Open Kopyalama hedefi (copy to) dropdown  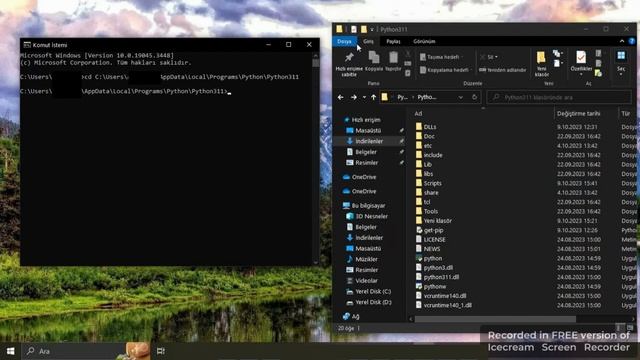(x=446, y=70)
